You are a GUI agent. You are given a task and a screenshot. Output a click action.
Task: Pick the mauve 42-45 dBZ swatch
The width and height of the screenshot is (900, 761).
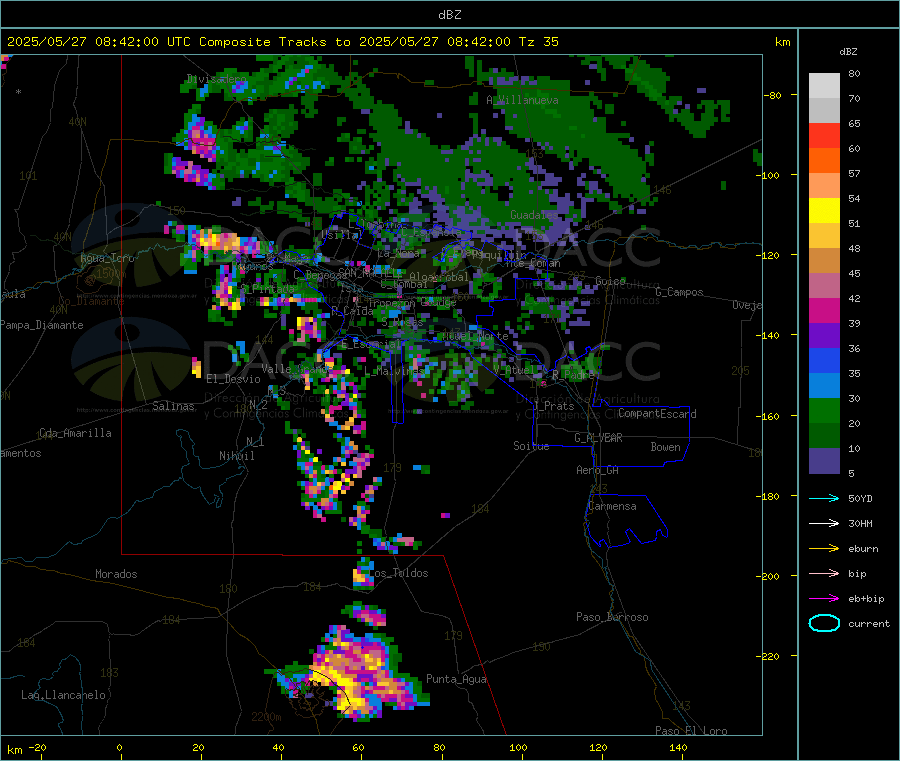(824, 286)
